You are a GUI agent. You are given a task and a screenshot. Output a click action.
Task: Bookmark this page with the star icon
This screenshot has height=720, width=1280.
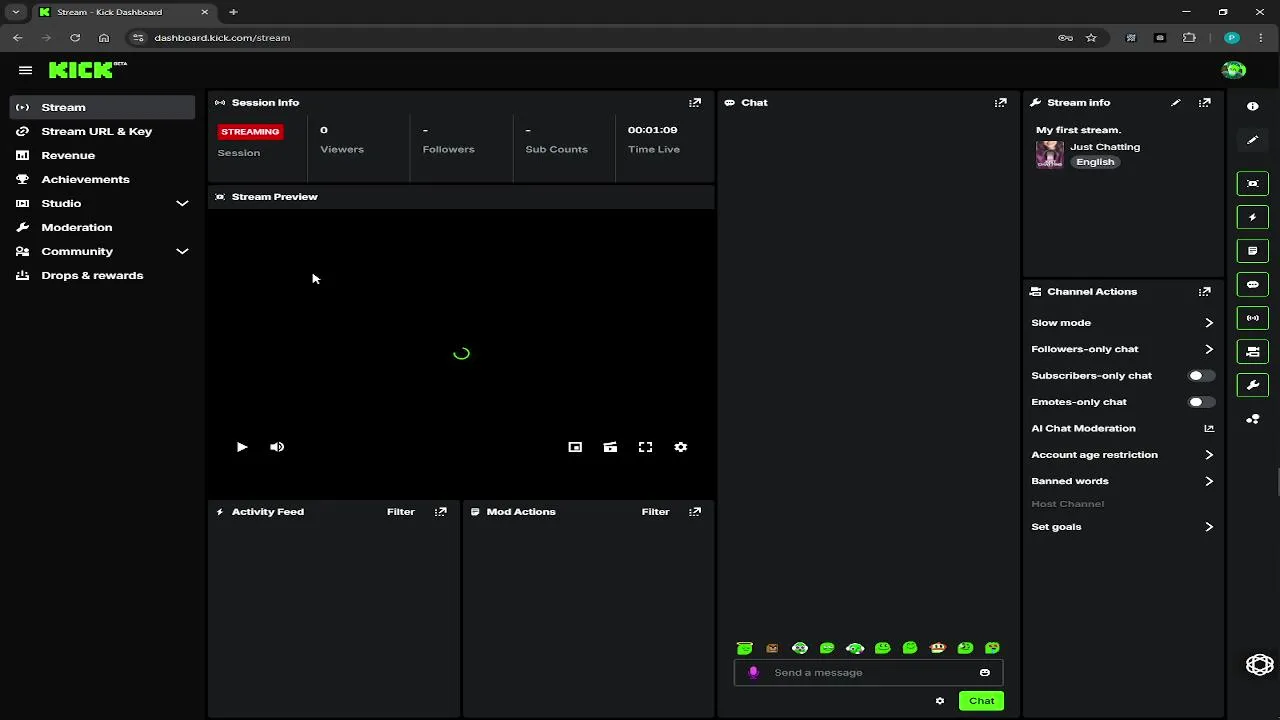1091,37
